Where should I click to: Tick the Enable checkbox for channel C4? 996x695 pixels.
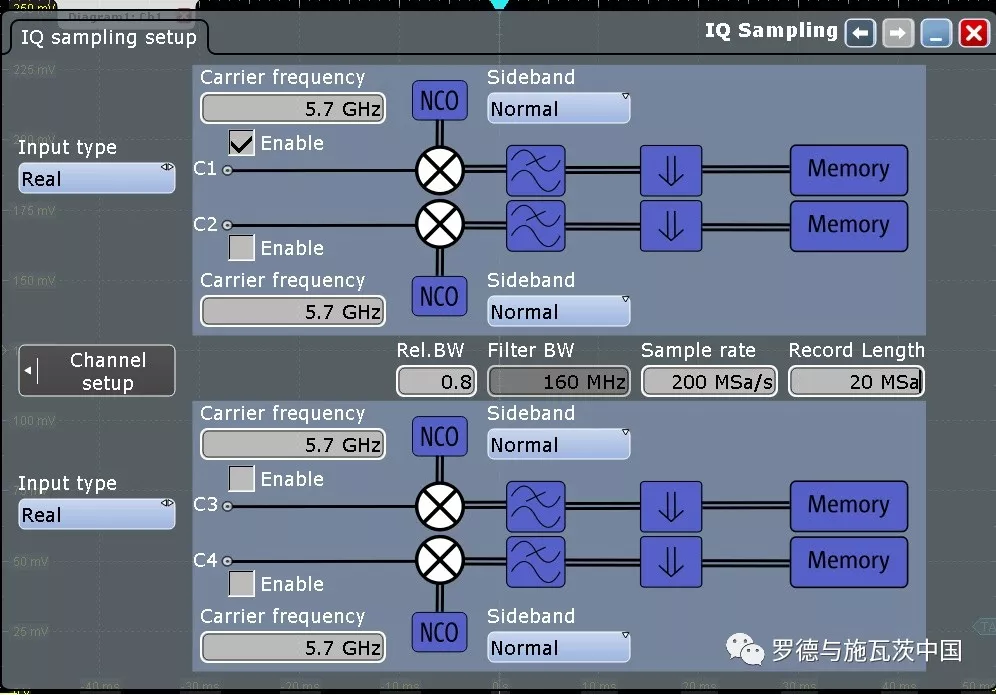pos(242,584)
